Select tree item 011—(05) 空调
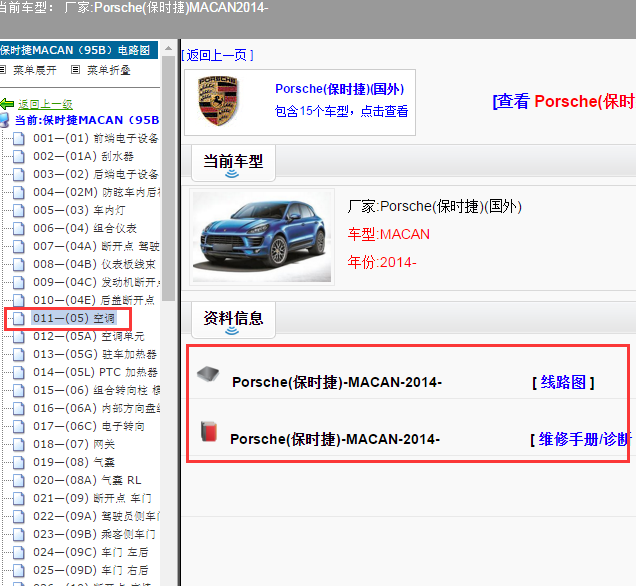The image size is (636, 586). click(x=74, y=318)
